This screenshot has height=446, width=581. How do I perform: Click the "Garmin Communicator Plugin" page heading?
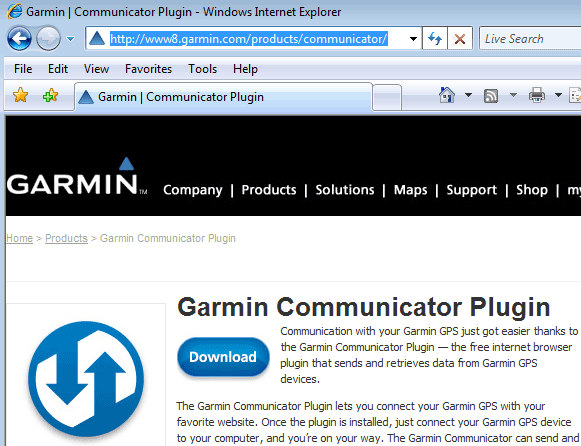tap(363, 307)
